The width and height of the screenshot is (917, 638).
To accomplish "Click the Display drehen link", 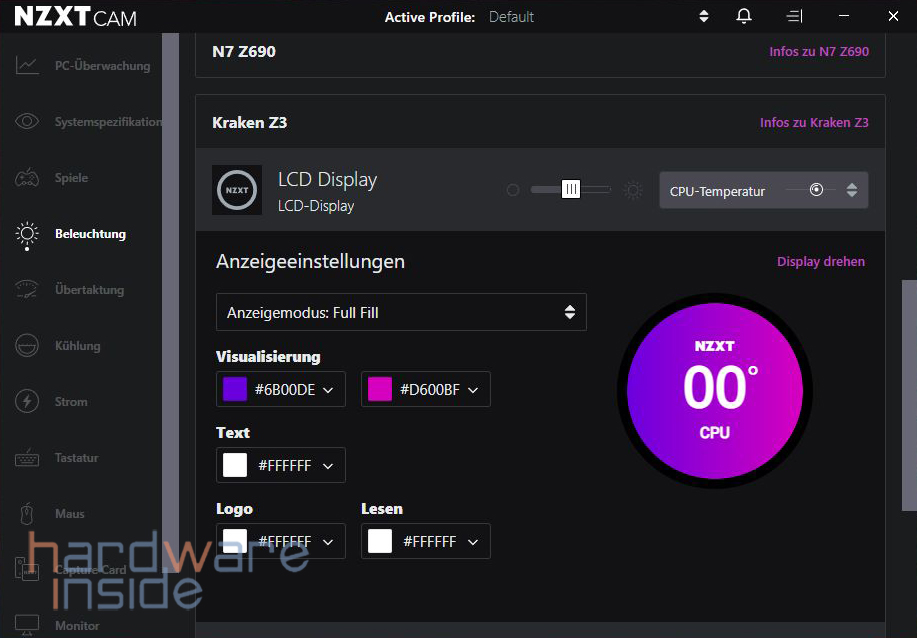I will pyautogui.click(x=821, y=261).
